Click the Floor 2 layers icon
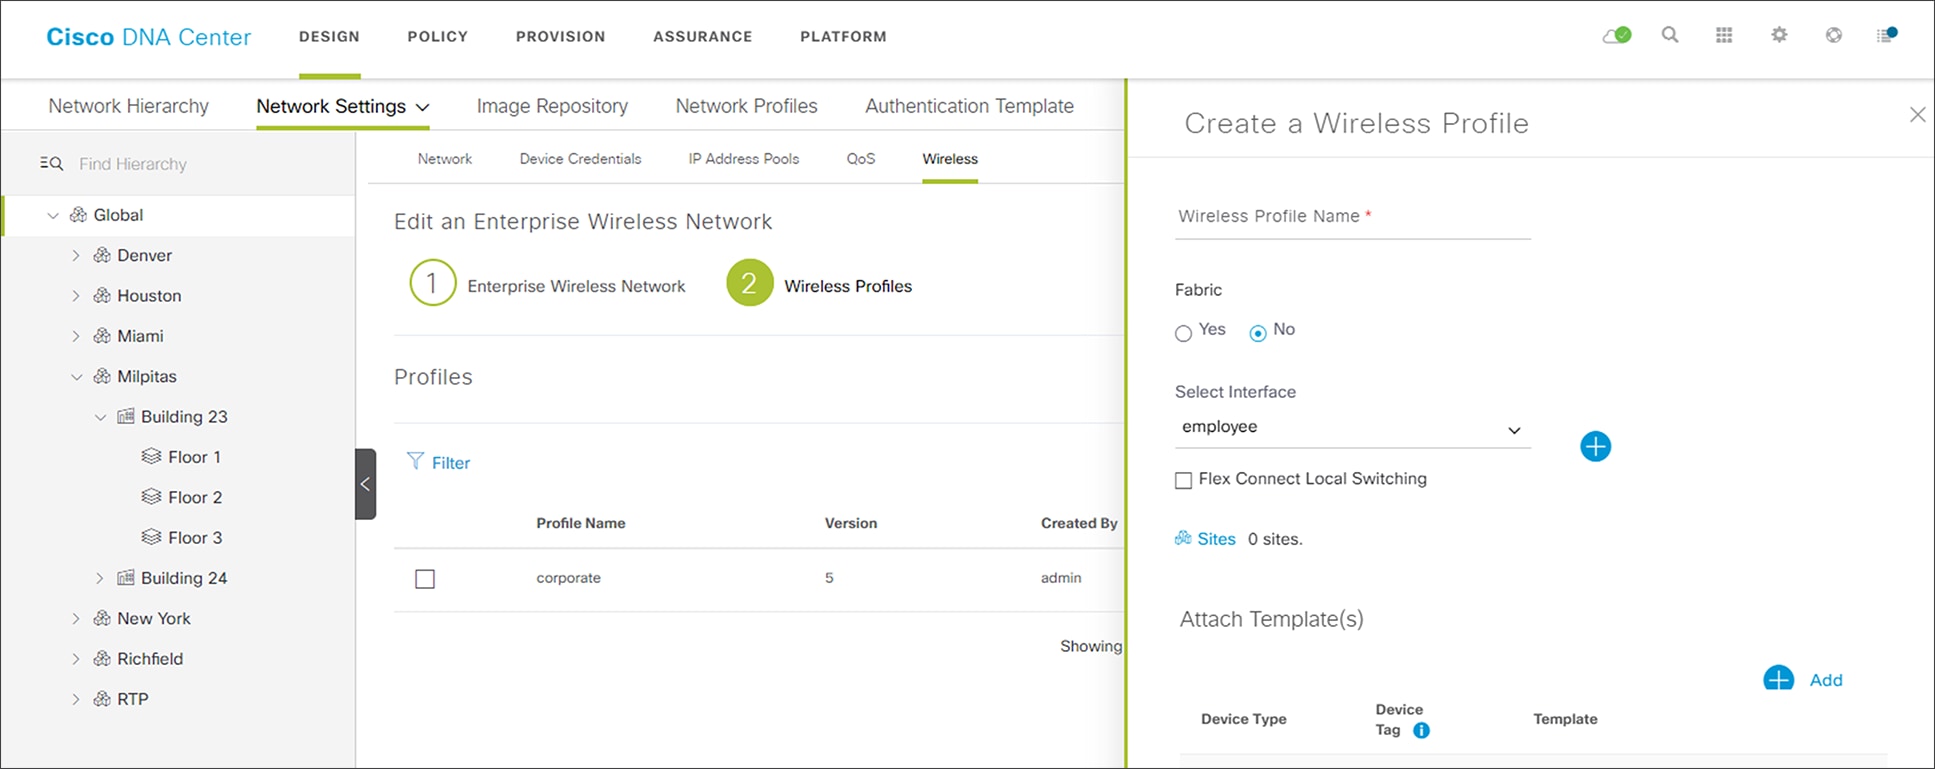 coord(151,497)
